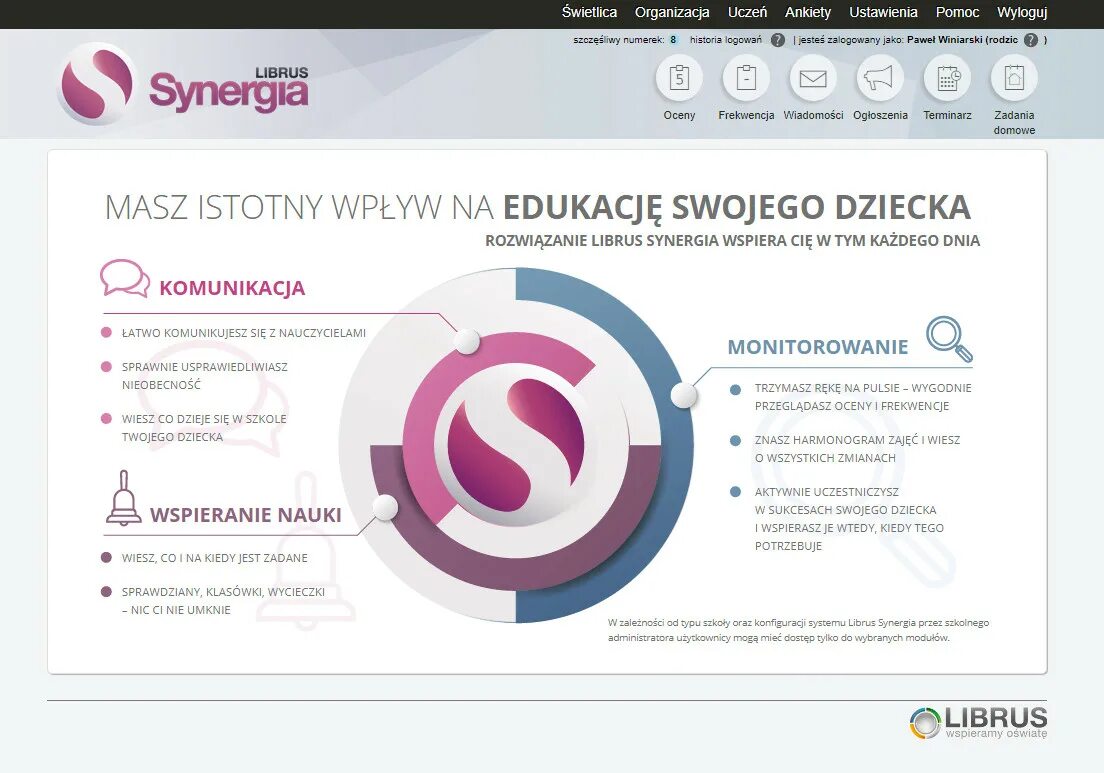Open the Oceny grades icon
The height and width of the screenshot is (773, 1104).
point(679,77)
